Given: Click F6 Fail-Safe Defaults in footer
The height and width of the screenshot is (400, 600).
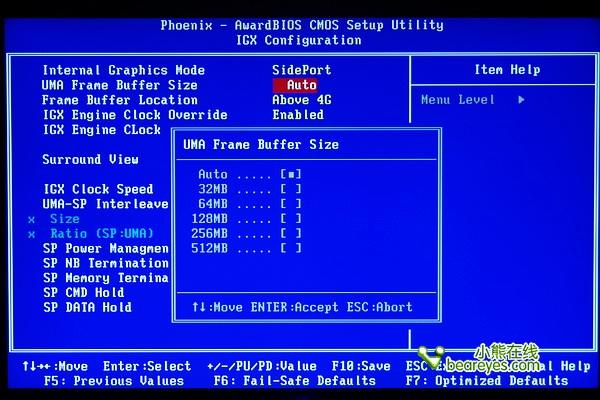Looking at the screenshot, I should point(295,381).
